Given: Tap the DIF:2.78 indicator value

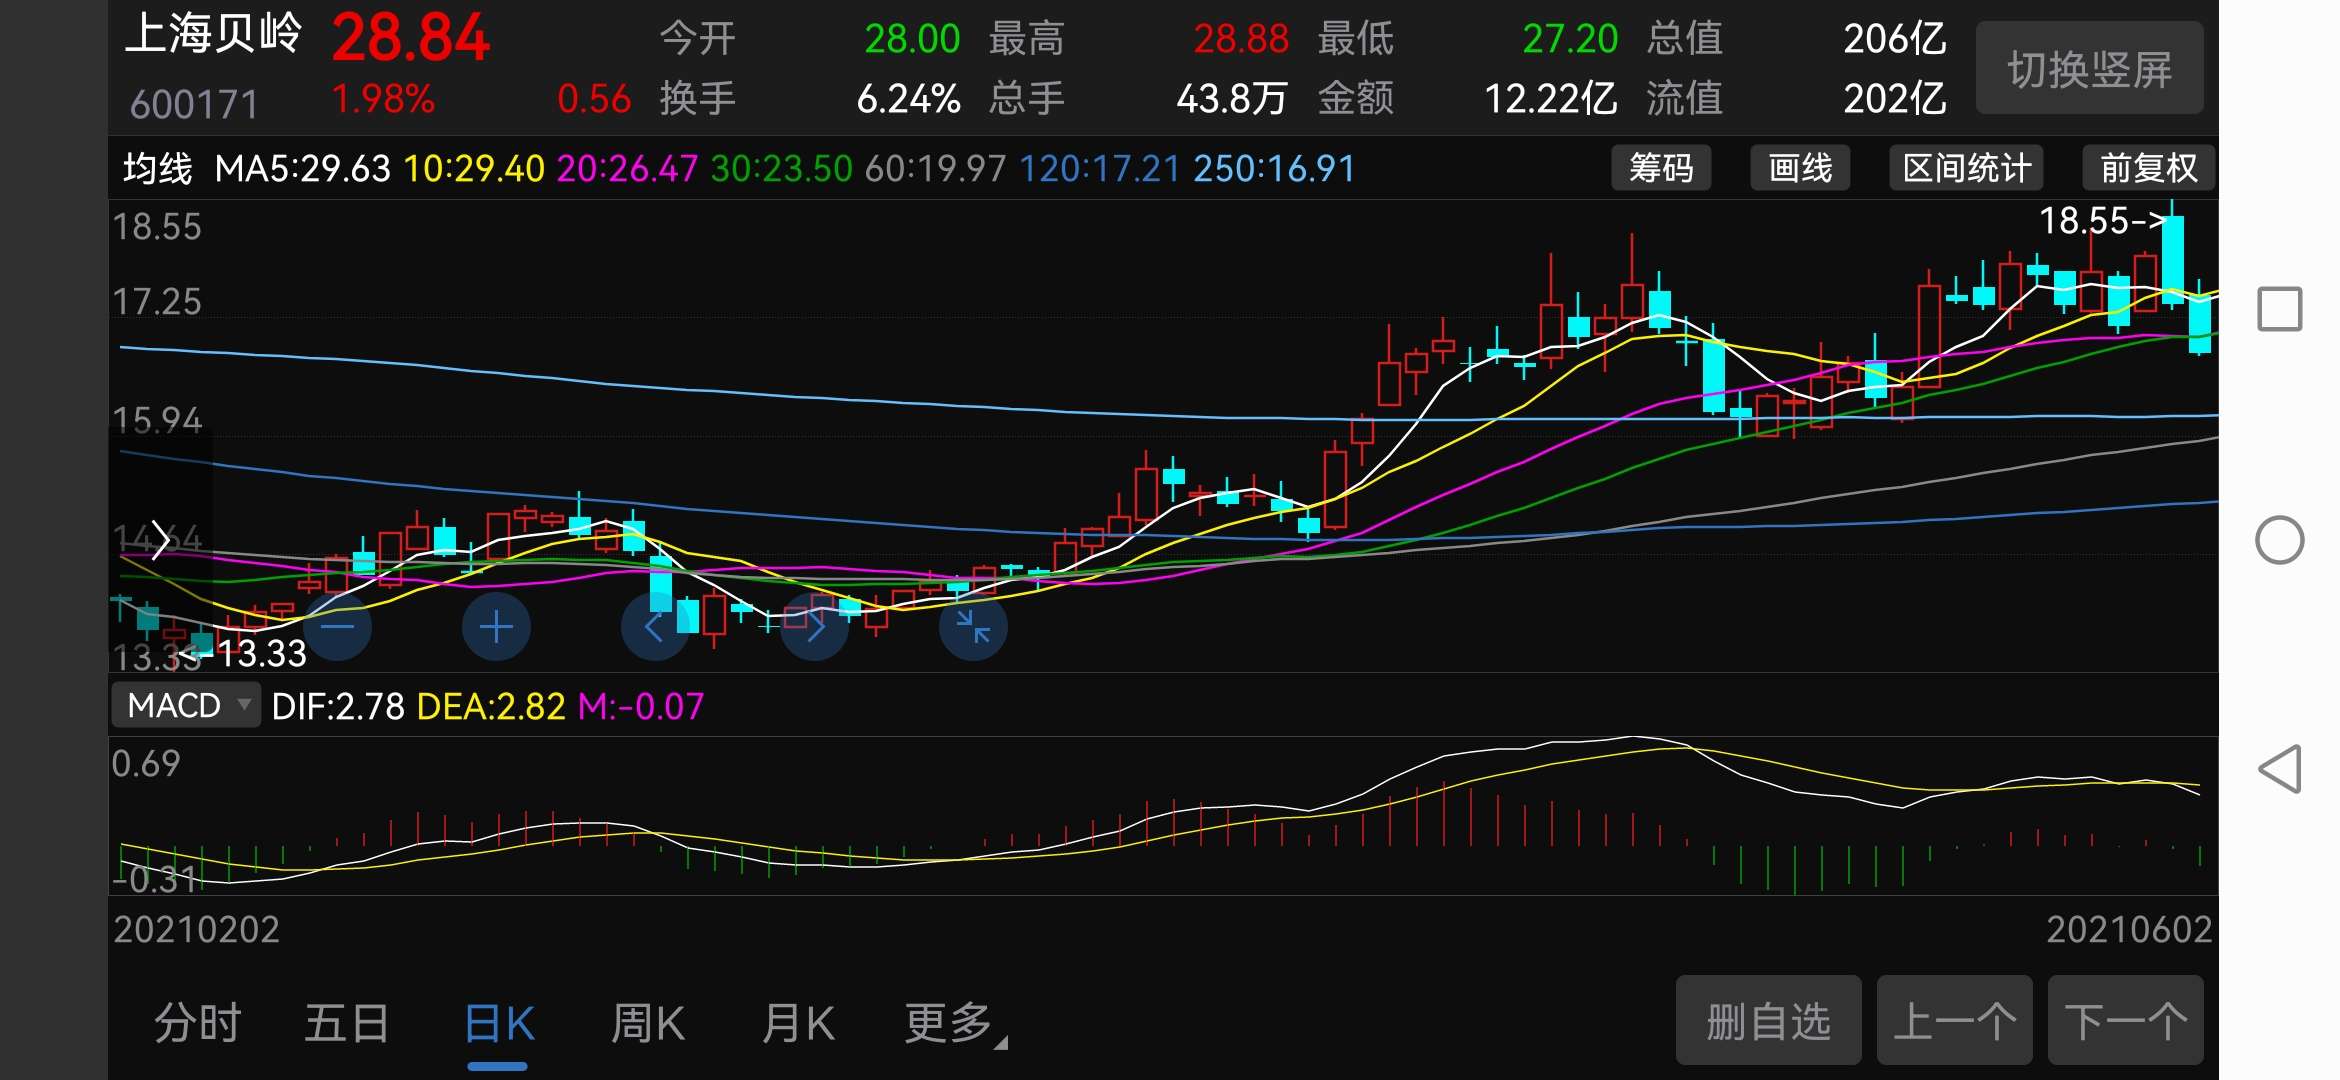Looking at the screenshot, I should tap(338, 706).
